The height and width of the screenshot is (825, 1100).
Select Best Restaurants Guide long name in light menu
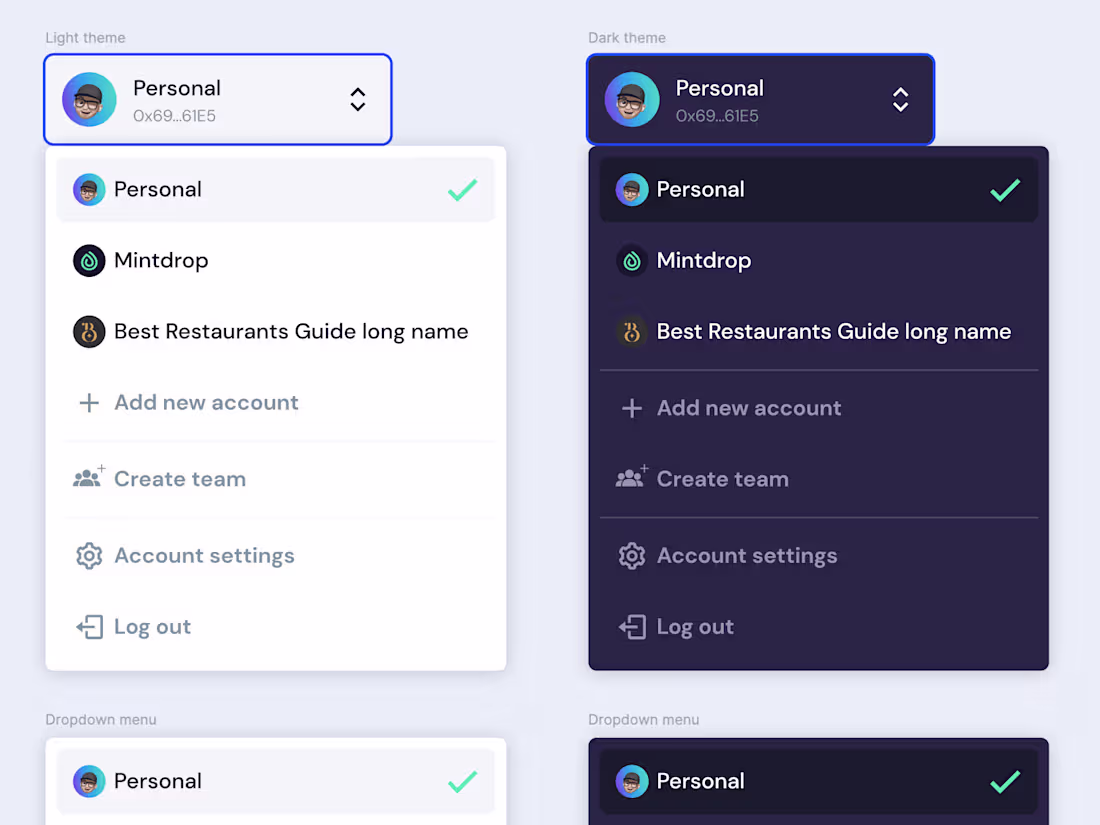pos(291,332)
